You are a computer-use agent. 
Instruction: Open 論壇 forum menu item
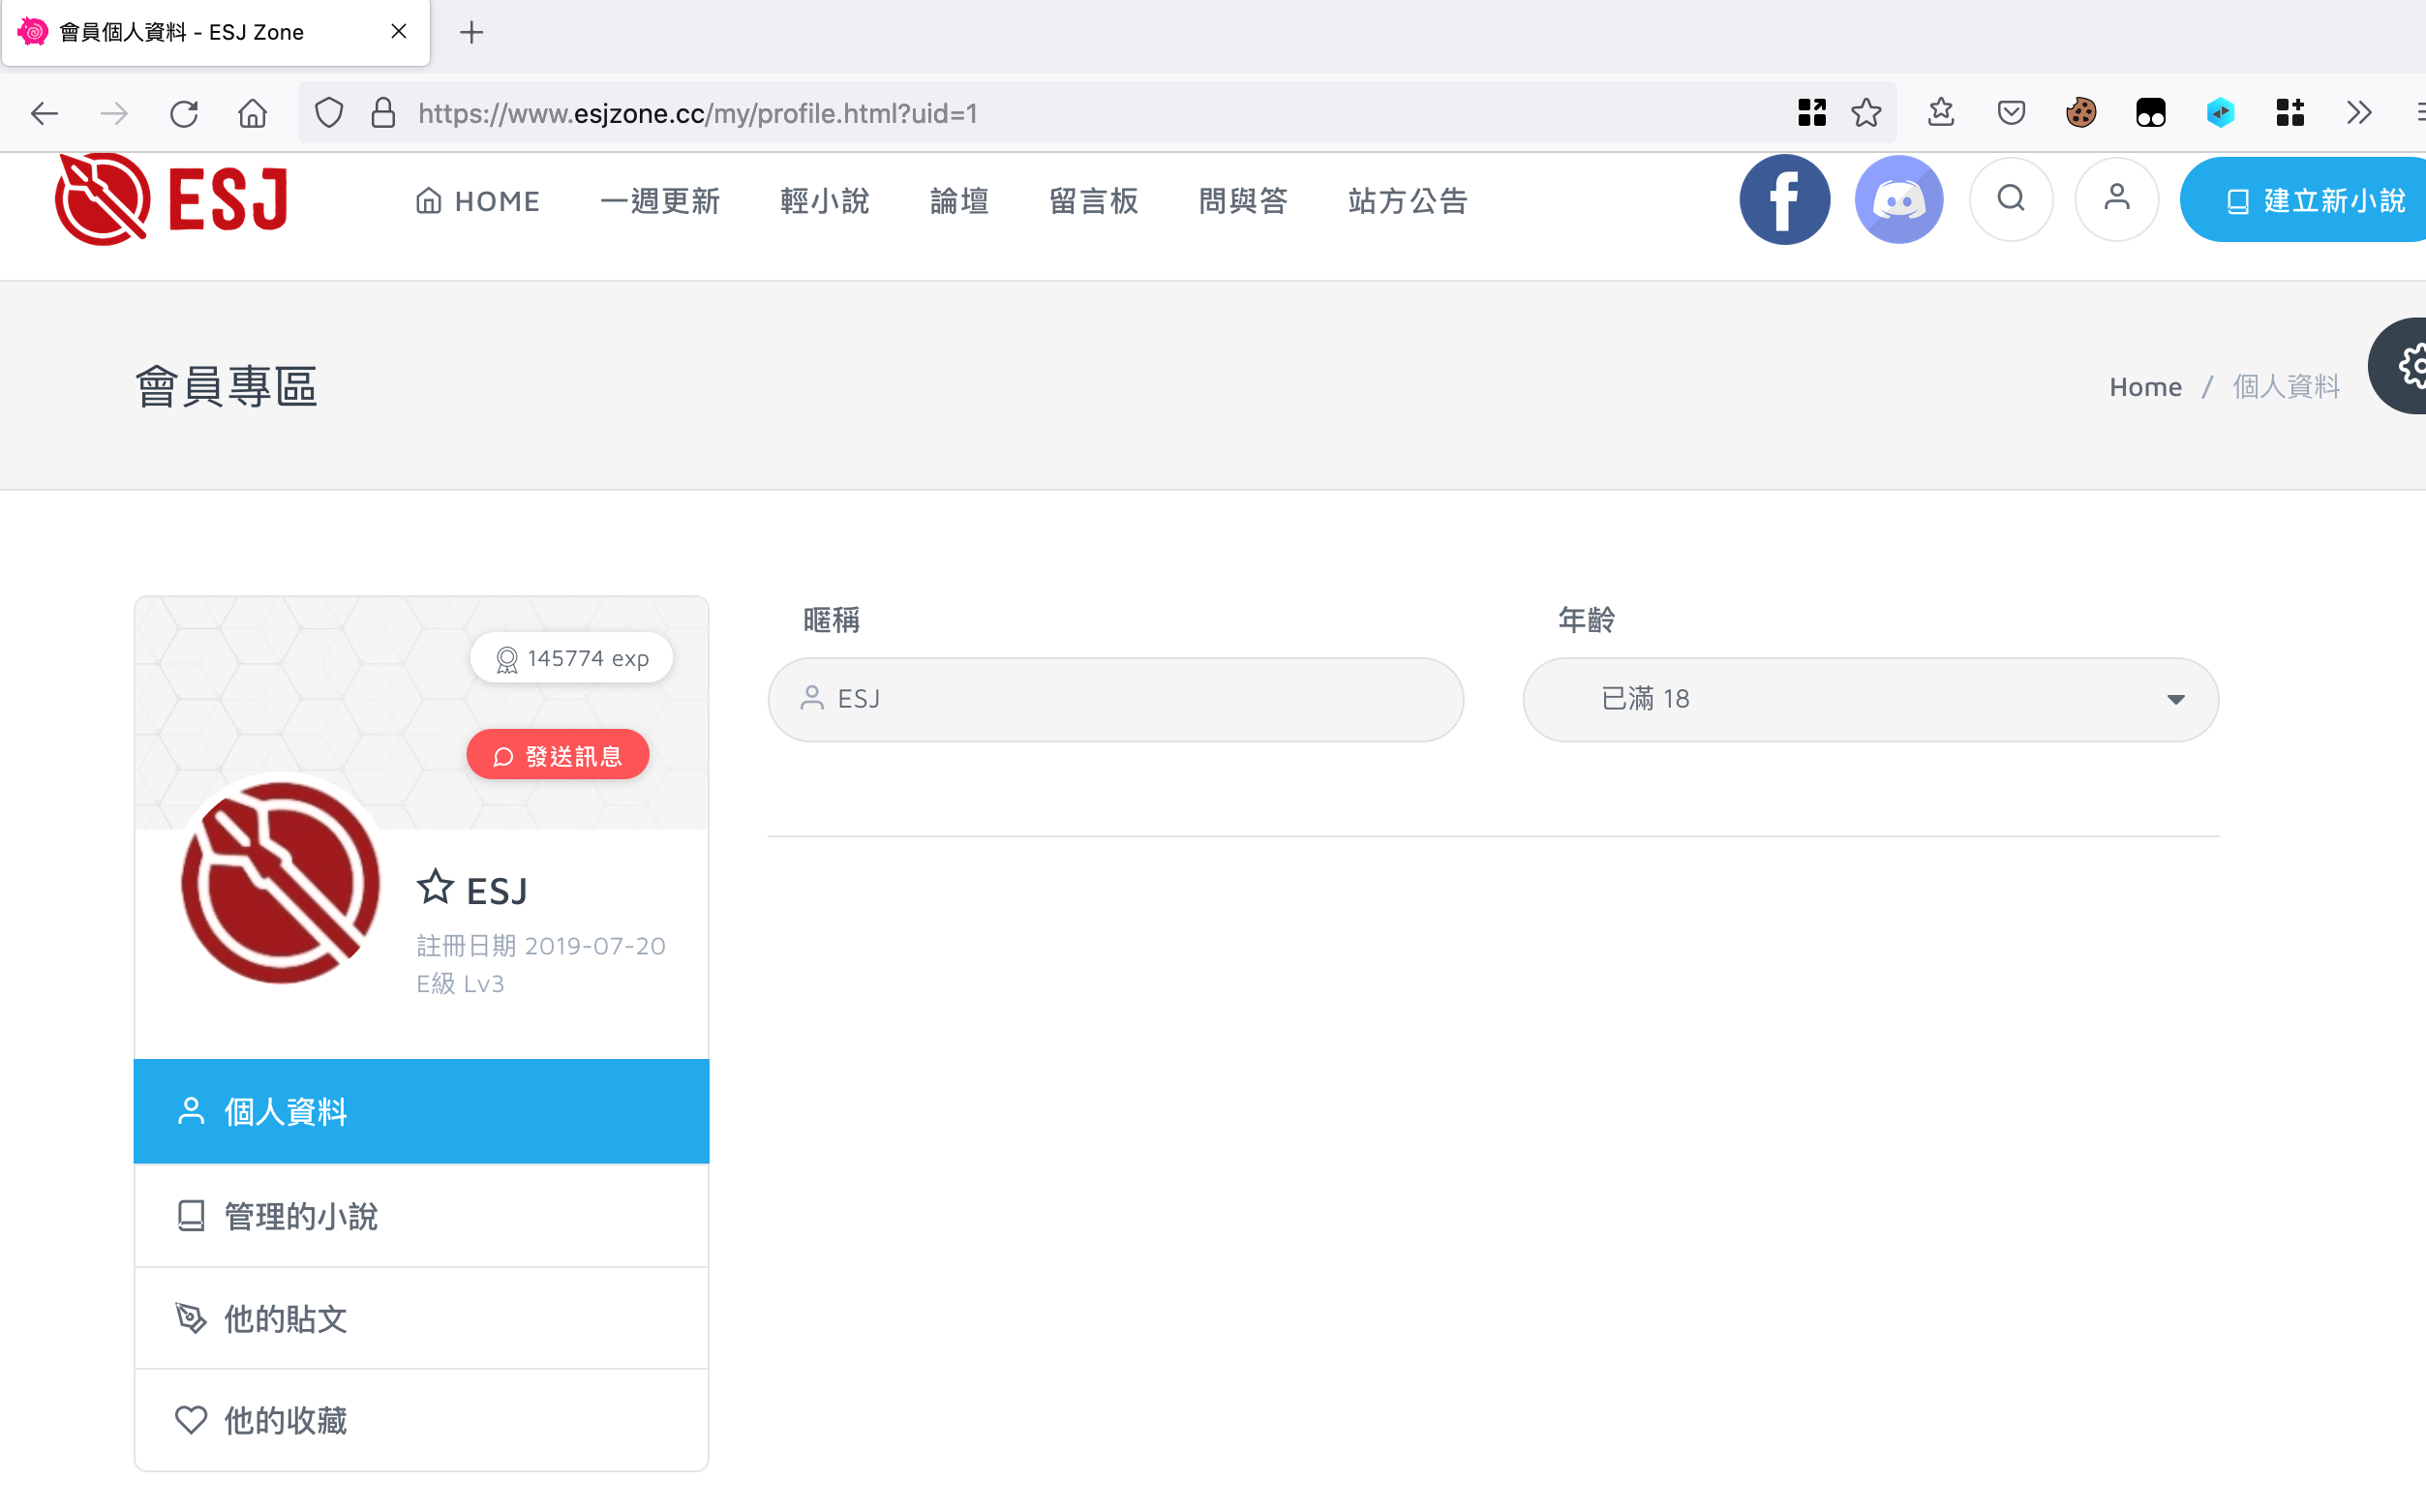(959, 201)
